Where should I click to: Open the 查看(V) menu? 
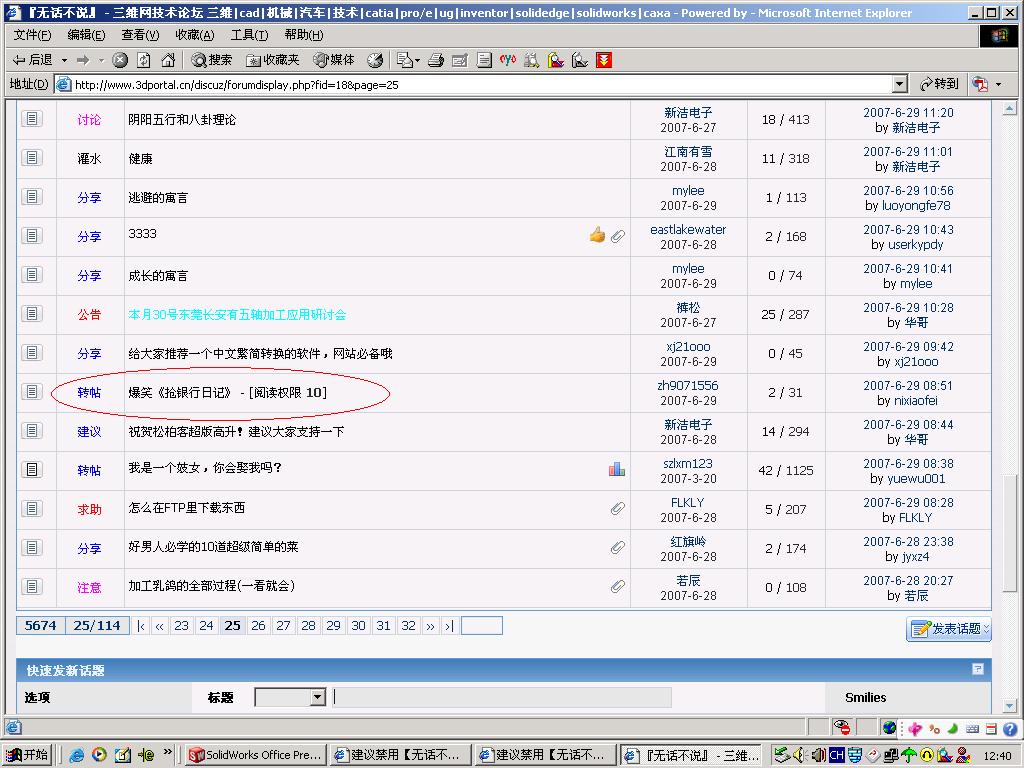coord(140,35)
